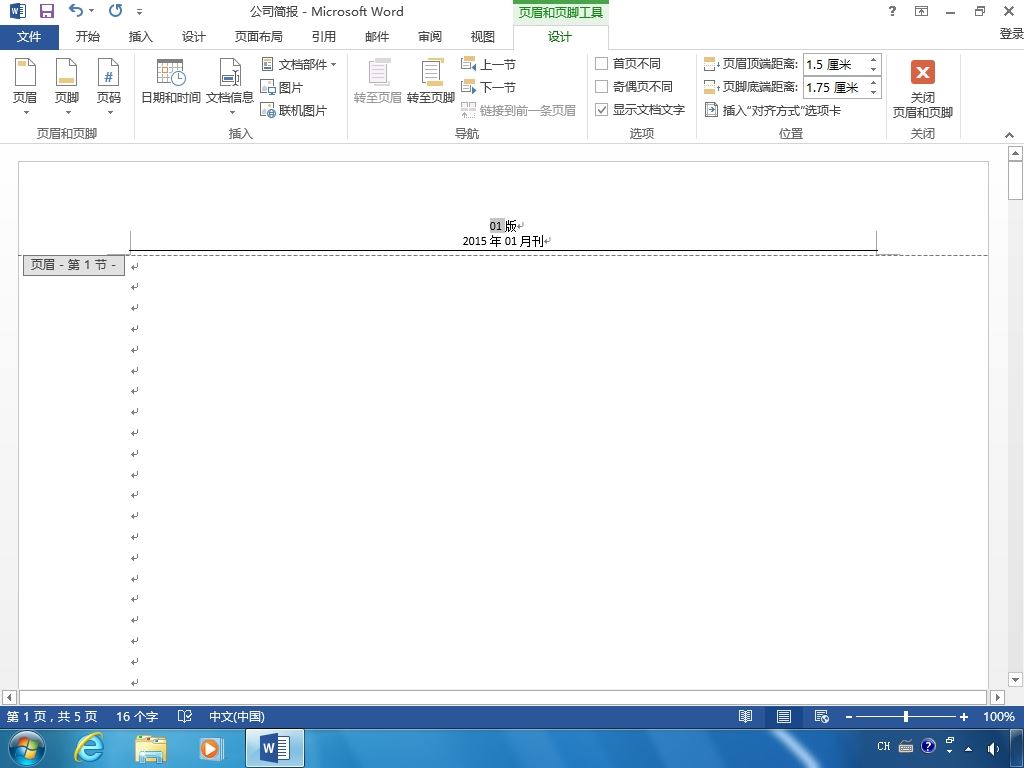The image size is (1024, 768).
Task: Click 插入"对齐方式"选项卡 button
Action: (x=773, y=110)
